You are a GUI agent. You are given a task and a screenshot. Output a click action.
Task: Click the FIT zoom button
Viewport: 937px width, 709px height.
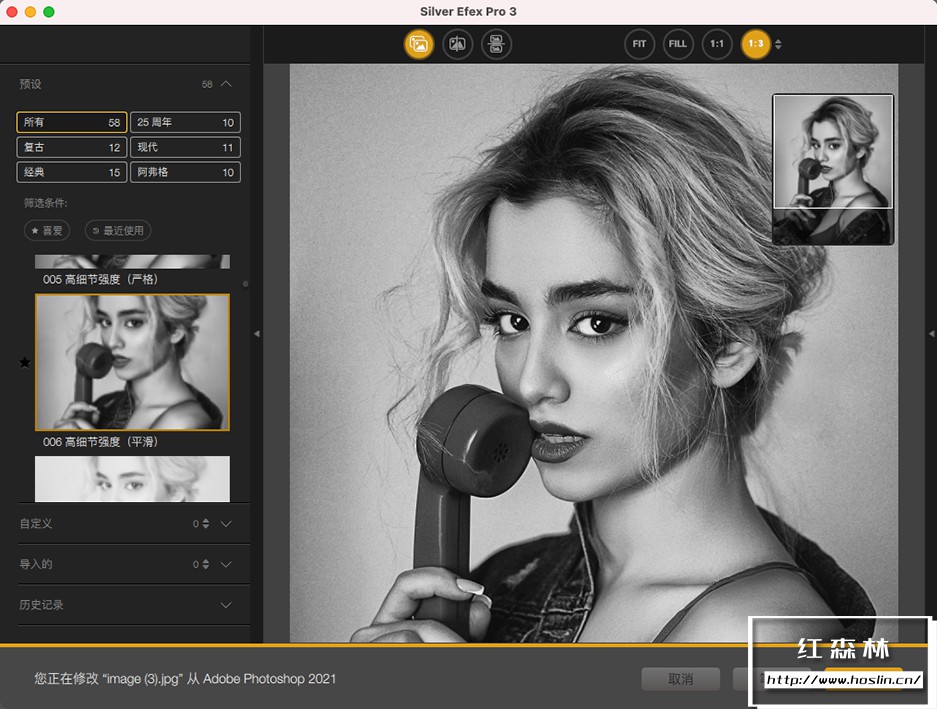coord(639,44)
